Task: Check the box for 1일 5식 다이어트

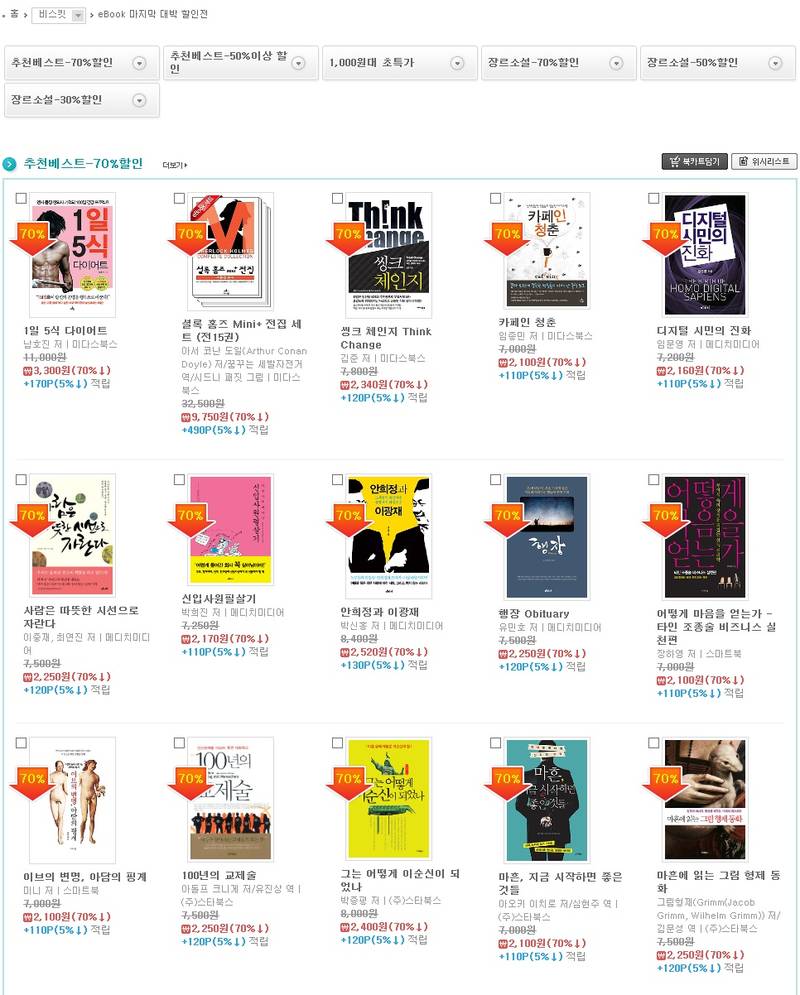Action: (x=21, y=199)
